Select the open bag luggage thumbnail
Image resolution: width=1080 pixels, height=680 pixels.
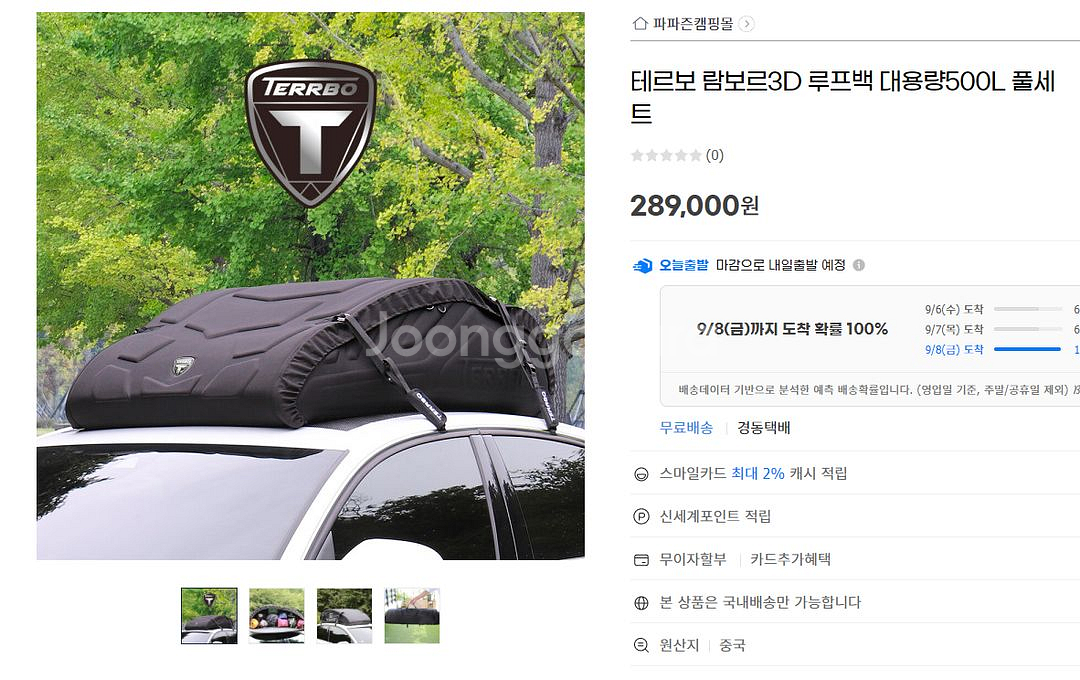point(277,616)
